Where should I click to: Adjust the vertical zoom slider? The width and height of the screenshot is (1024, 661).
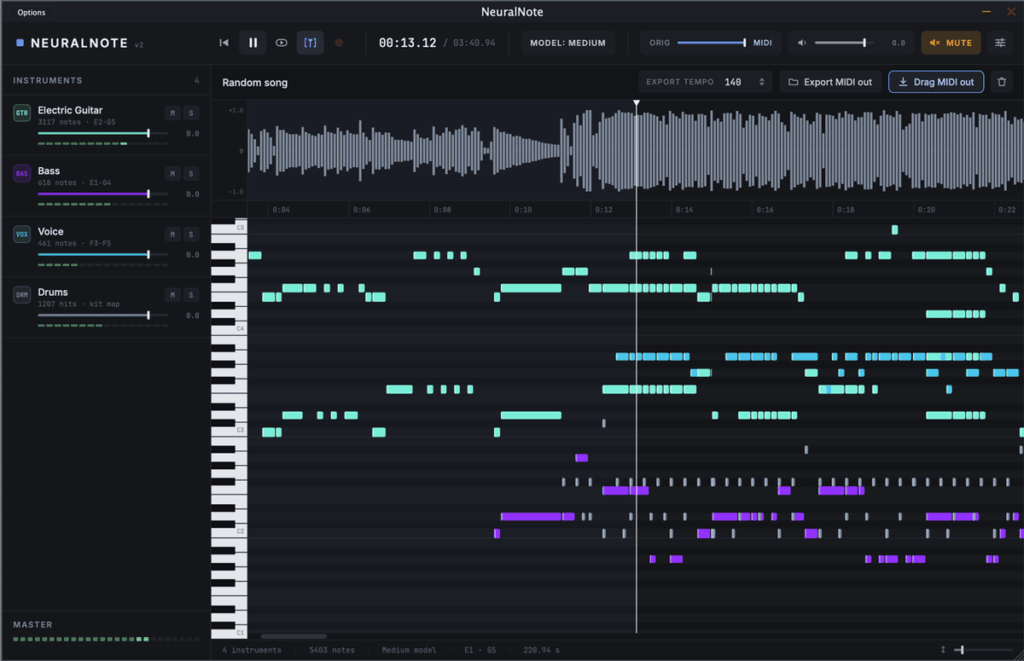(x=983, y=650)
